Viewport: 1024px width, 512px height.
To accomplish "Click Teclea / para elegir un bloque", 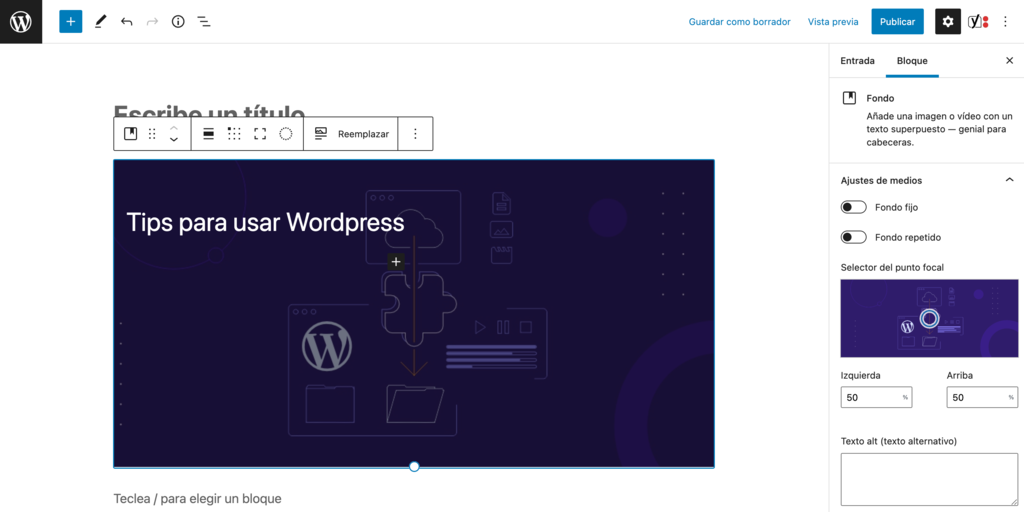I will 197,499.
